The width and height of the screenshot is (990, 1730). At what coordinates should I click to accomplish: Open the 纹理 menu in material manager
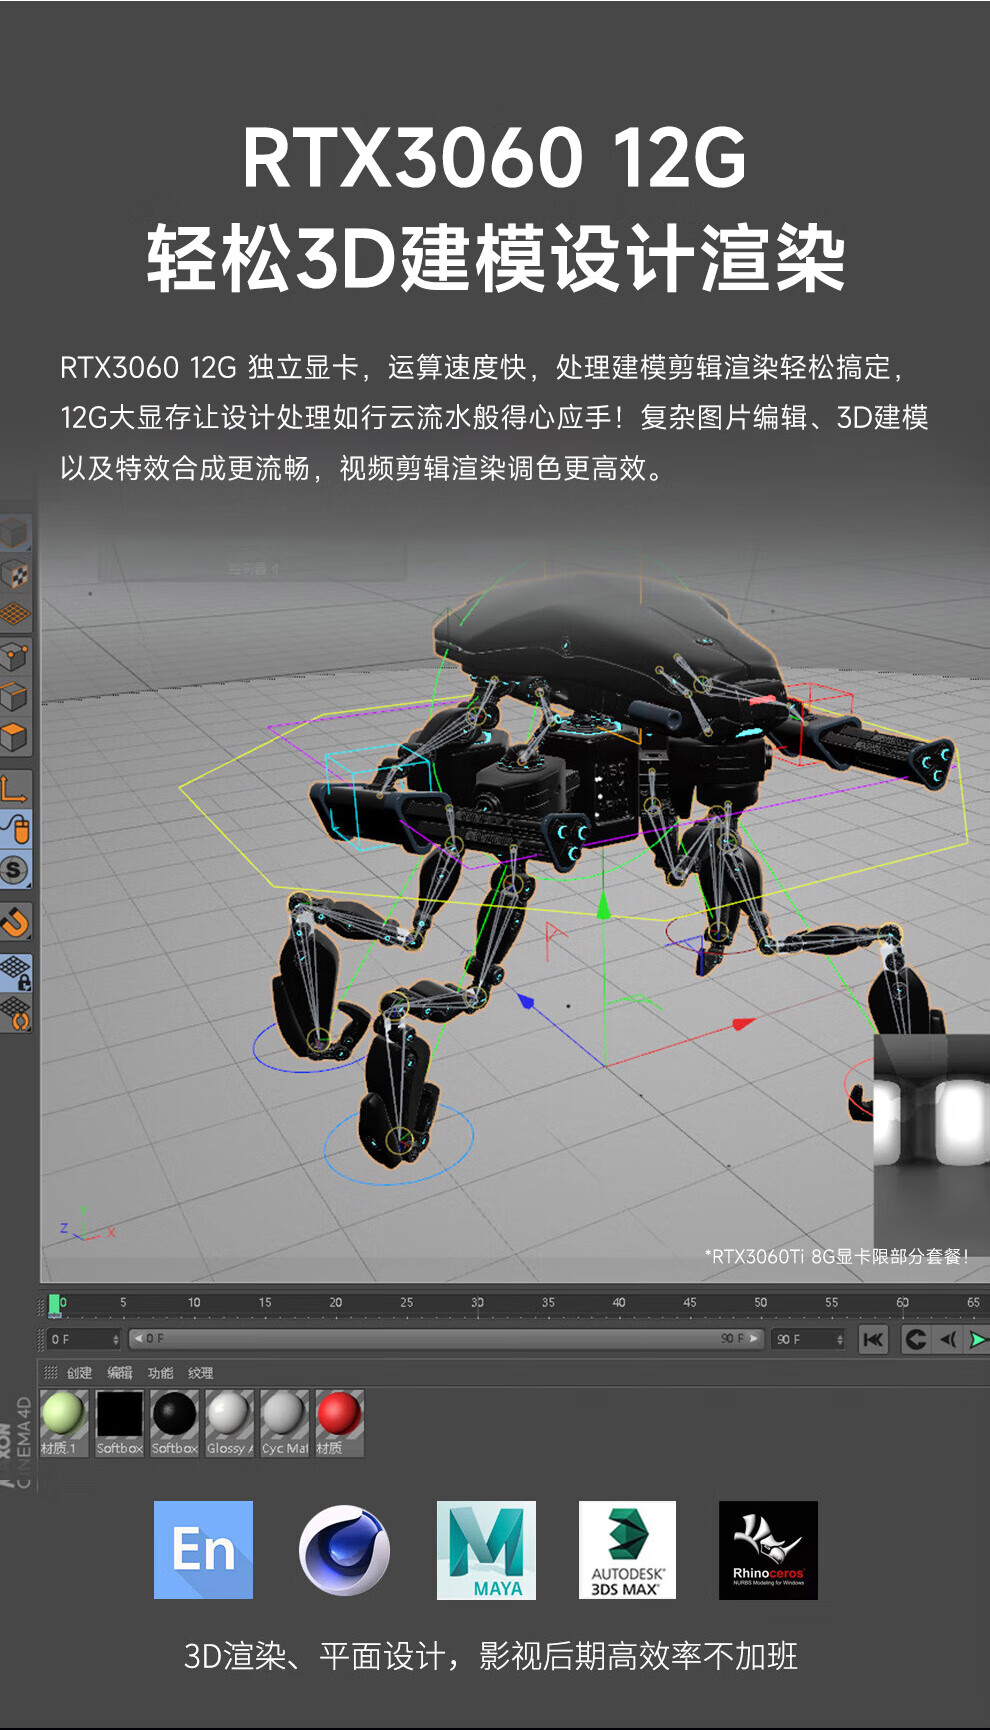coord(200,1373)
